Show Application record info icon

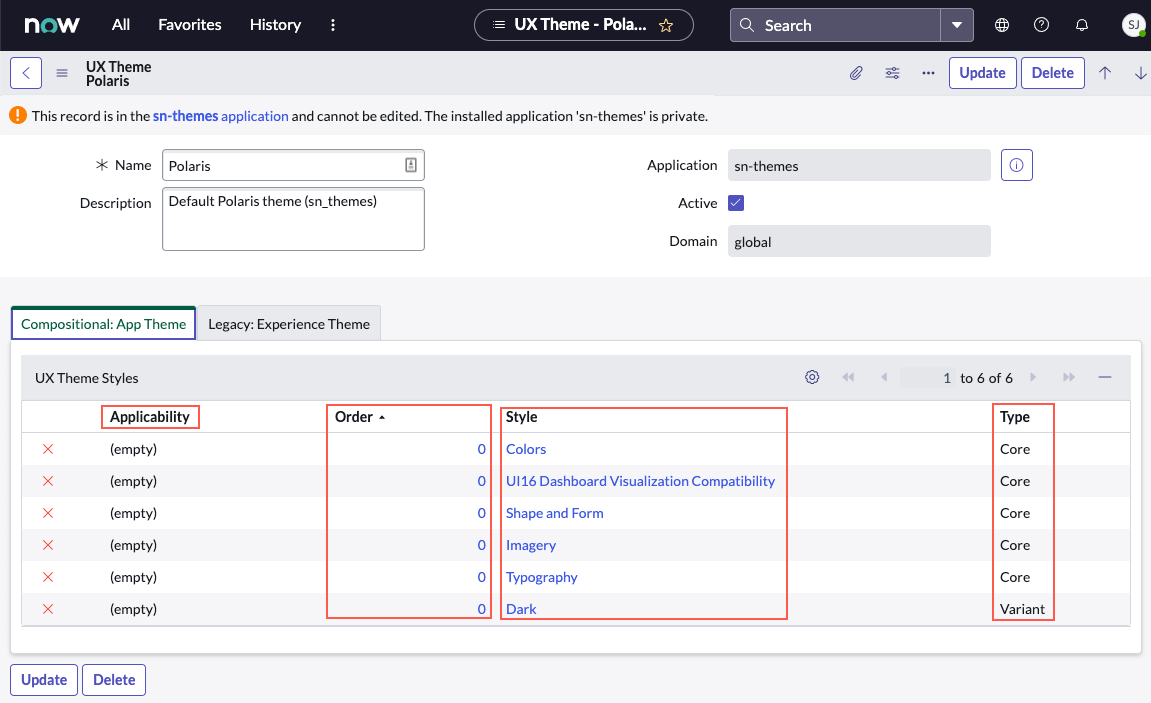tap(1016, 165)
